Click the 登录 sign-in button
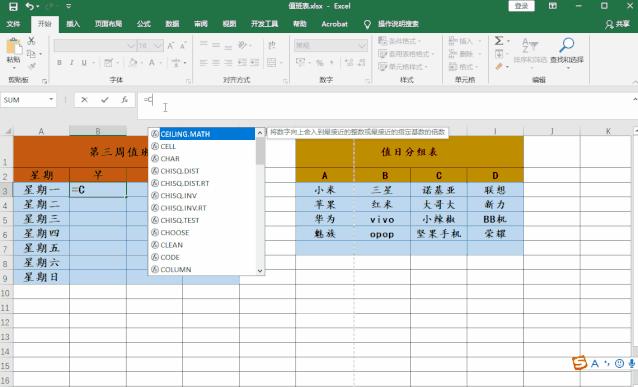This screenshot has width=638, height=387. (521, 6)
